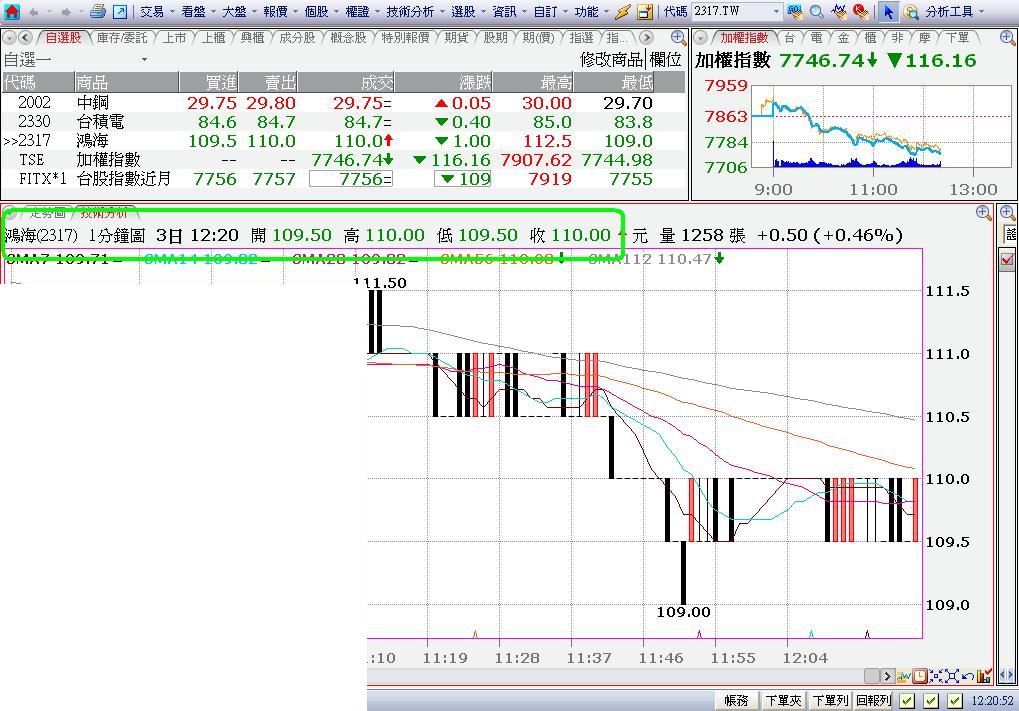Click the zoom icon beside 分析工具
Viewport: 1019px width, 711px height.
[911, 12]
